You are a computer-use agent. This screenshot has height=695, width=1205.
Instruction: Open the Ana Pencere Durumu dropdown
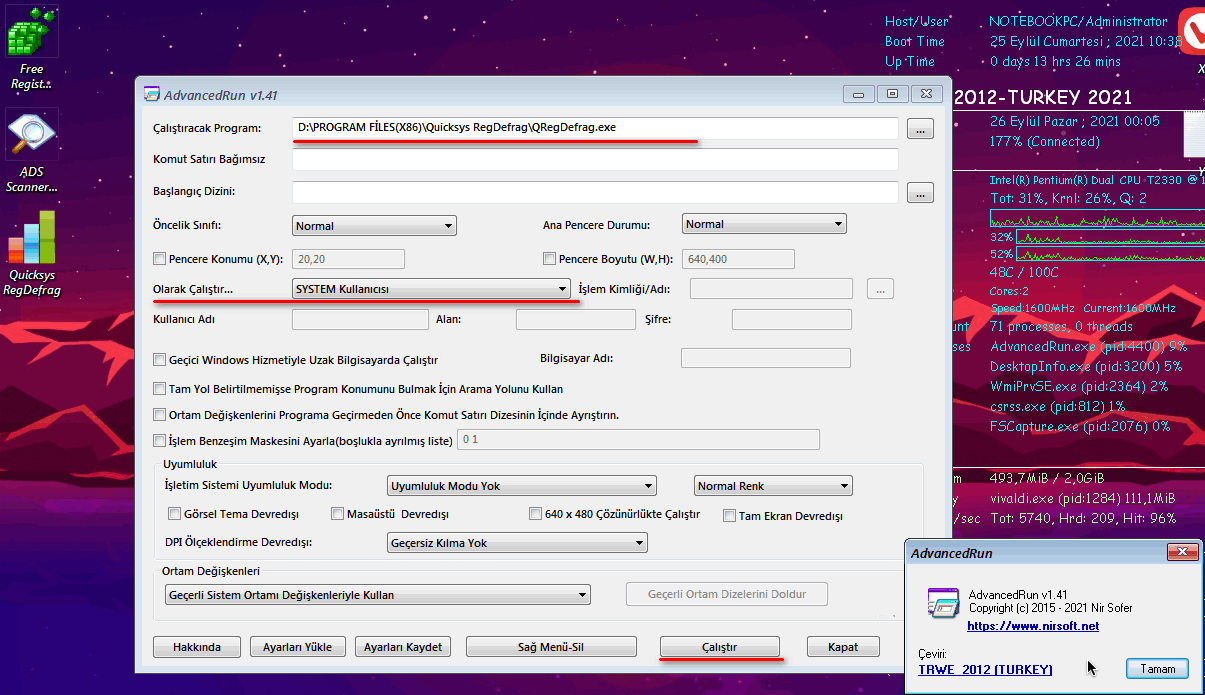click(764, 224)
